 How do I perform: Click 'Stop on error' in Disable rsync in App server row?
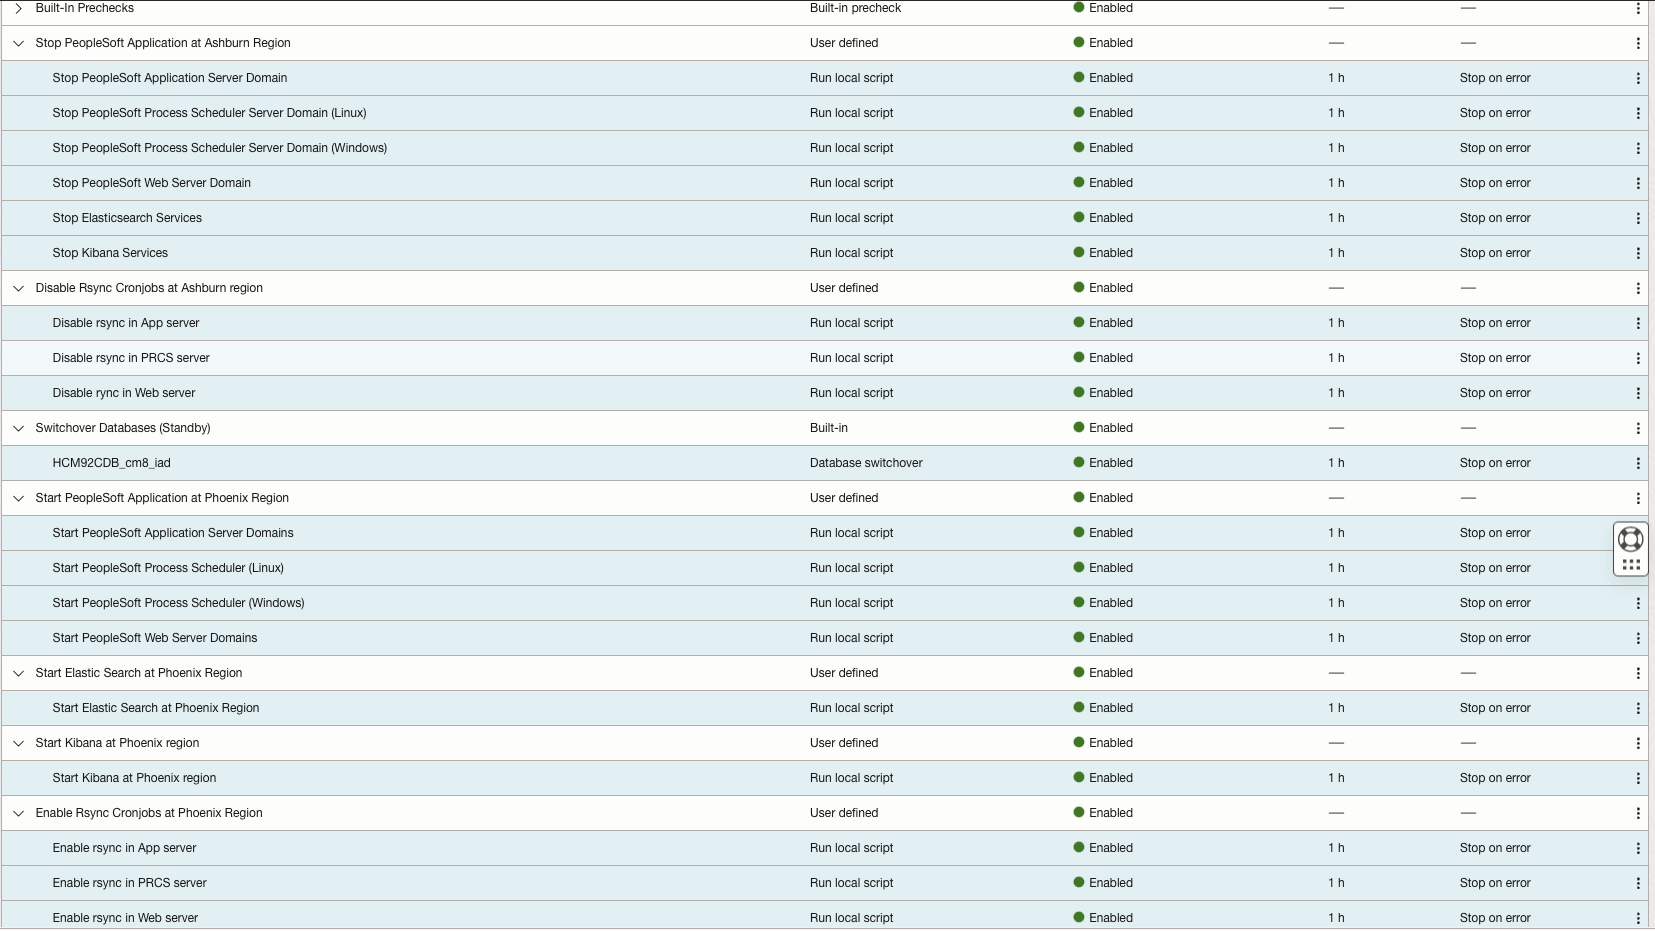(1495, 323)
